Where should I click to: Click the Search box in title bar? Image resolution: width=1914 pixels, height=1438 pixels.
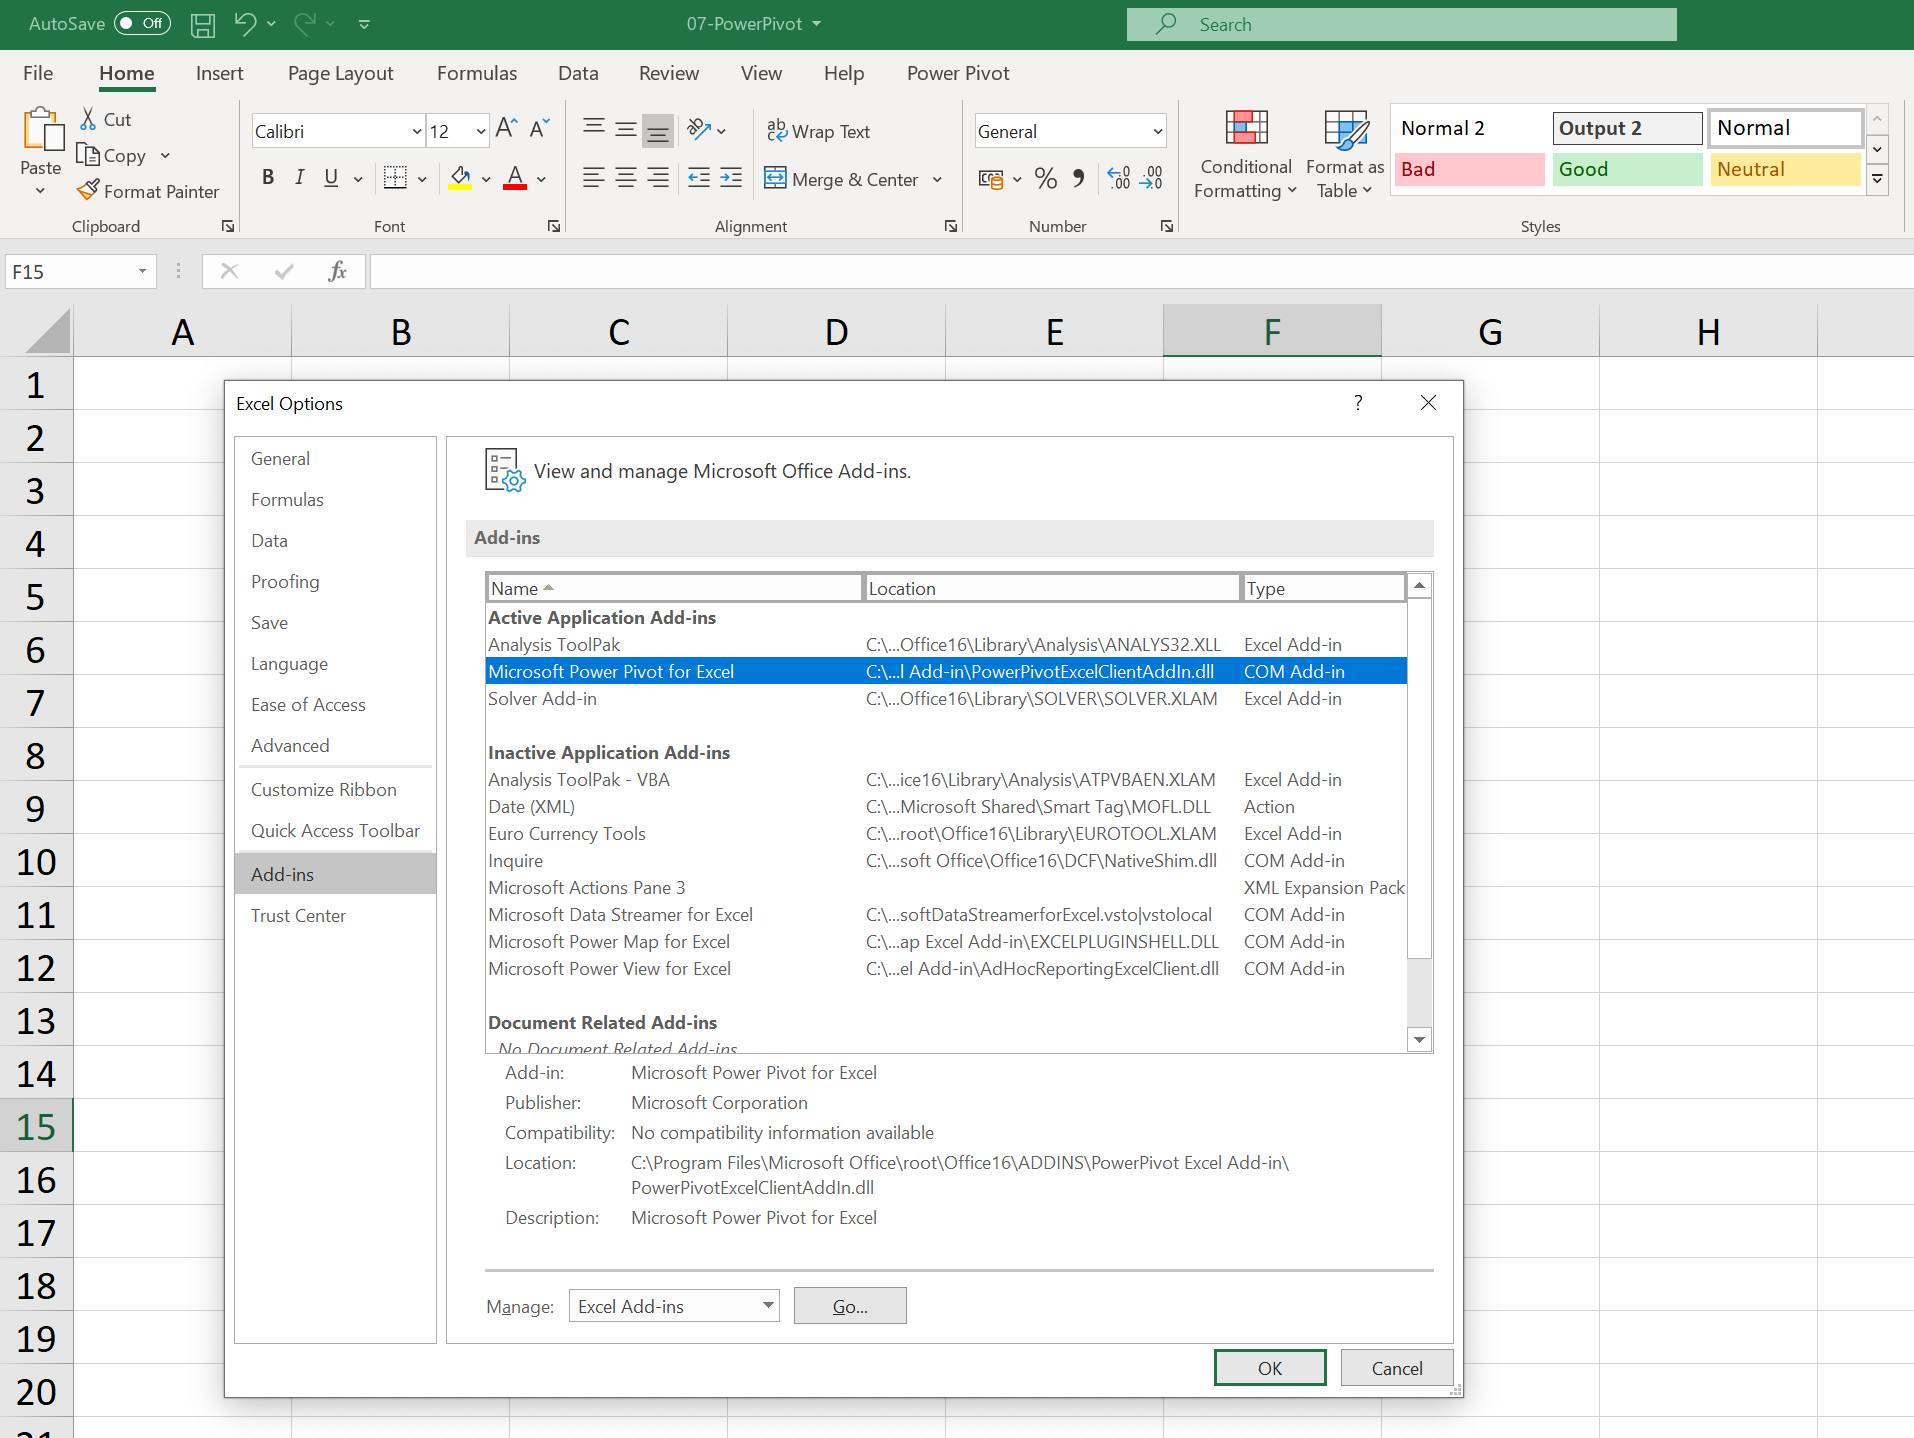tap(1401, 24)
